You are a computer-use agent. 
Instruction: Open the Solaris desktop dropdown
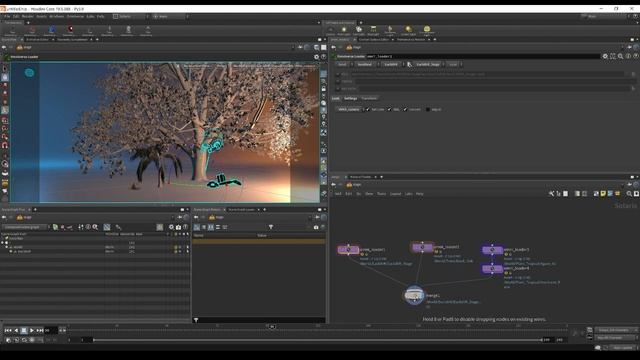130,16
